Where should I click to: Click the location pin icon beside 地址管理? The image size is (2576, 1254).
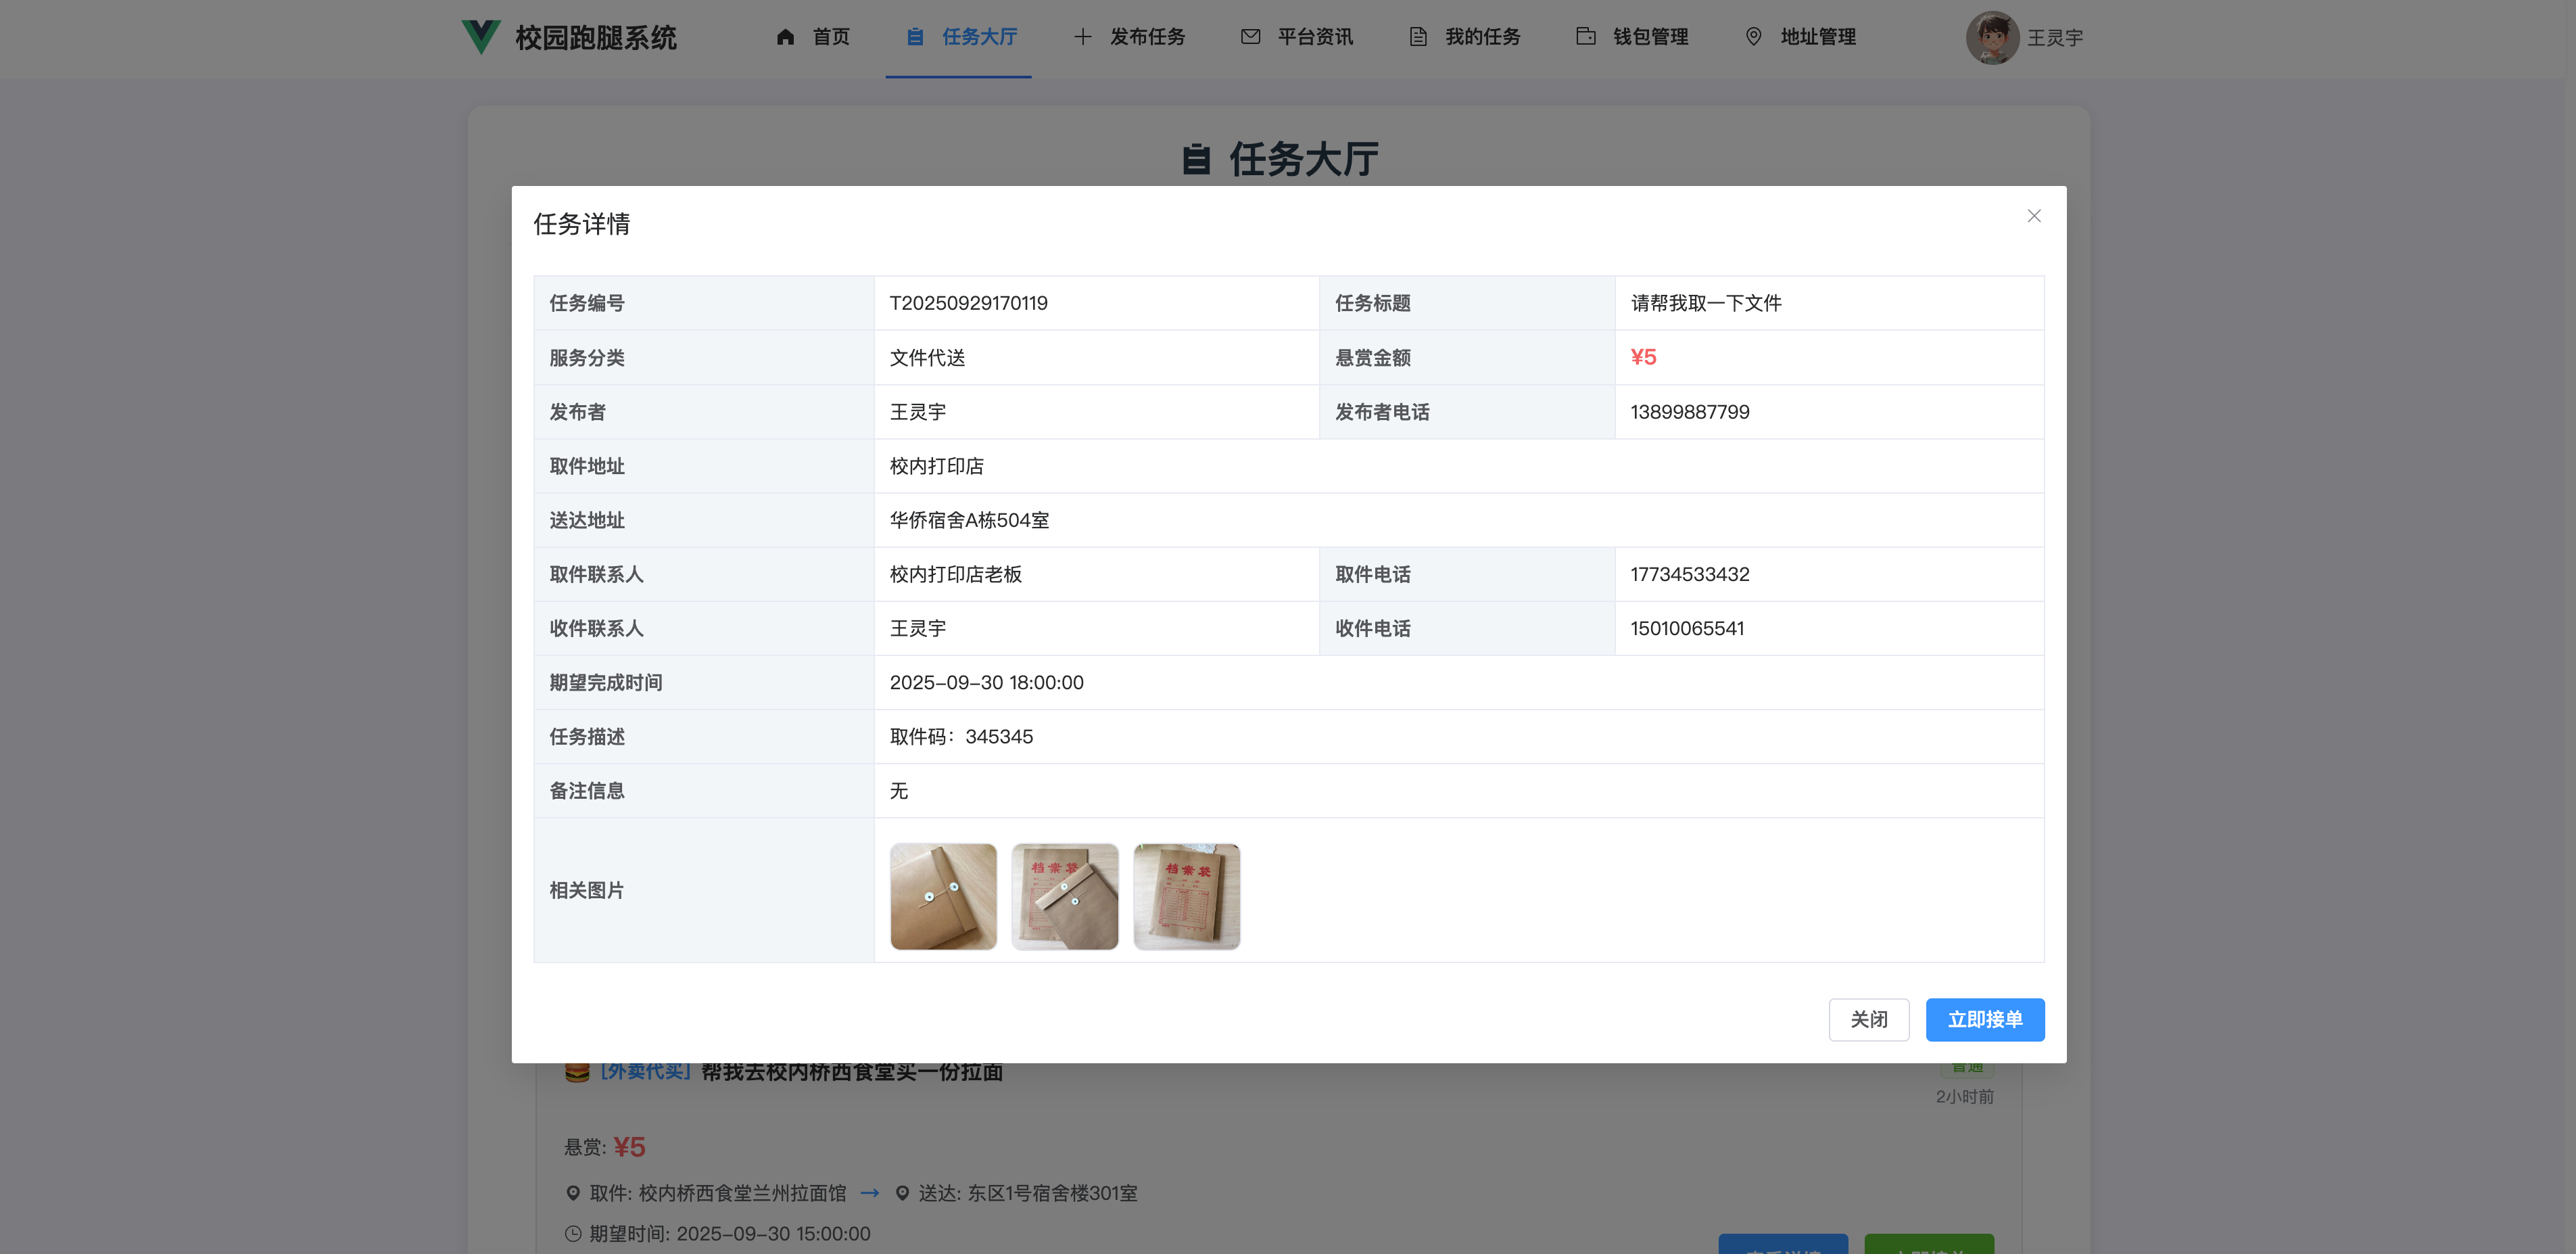click(x=1753, y=37)
